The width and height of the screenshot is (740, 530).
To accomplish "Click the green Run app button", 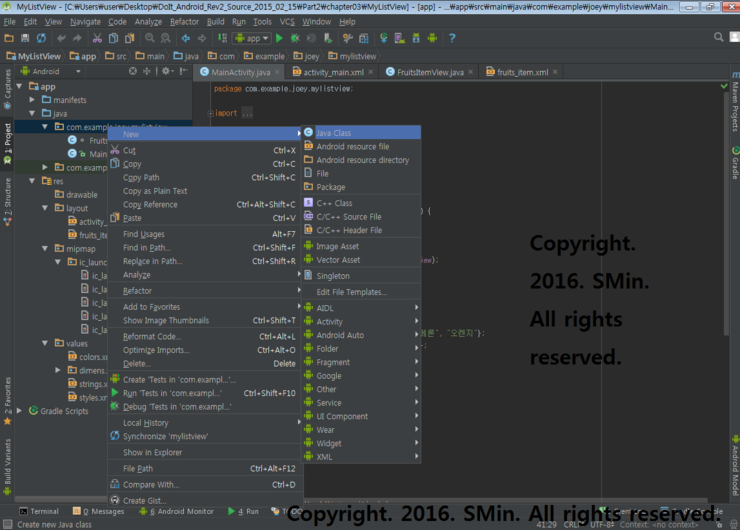I will (x=279, y=38).
